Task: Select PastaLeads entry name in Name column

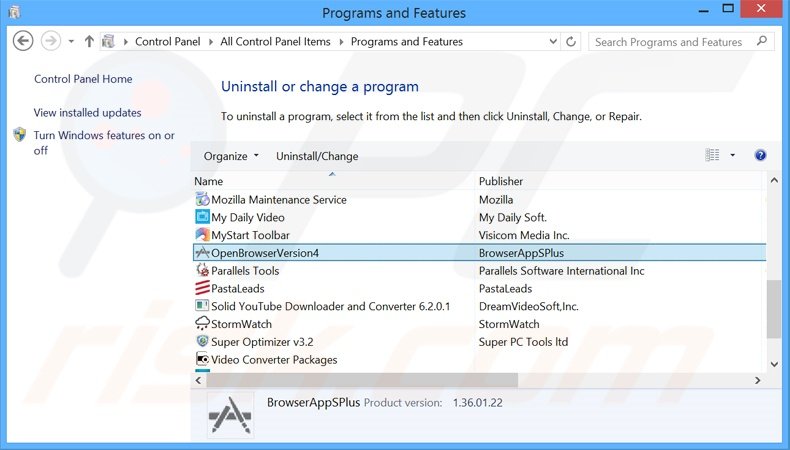Action: 238,289
